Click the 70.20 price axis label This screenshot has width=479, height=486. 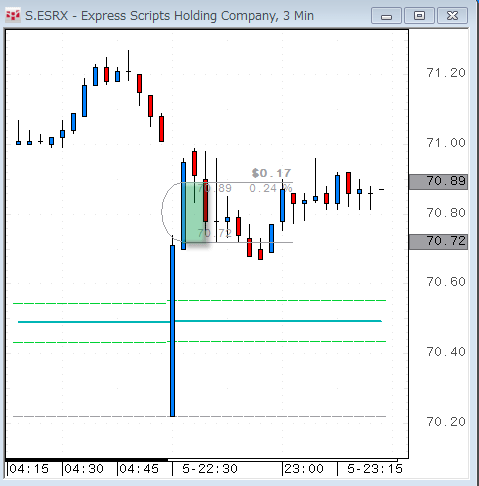pyautogui.click(x=446, y=422)
